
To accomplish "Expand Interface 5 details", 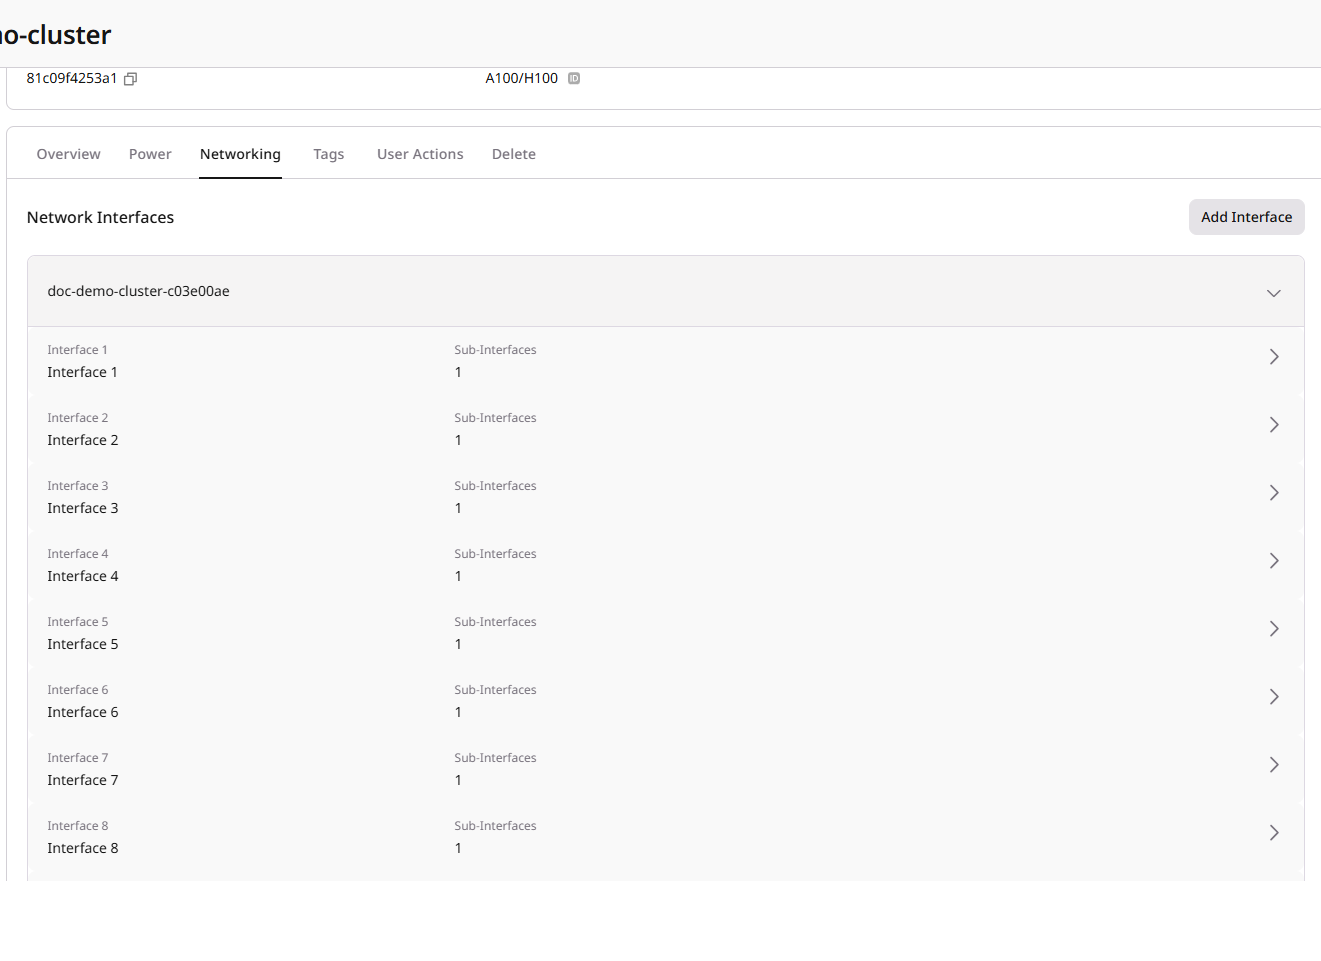I will click(1274, 628).
